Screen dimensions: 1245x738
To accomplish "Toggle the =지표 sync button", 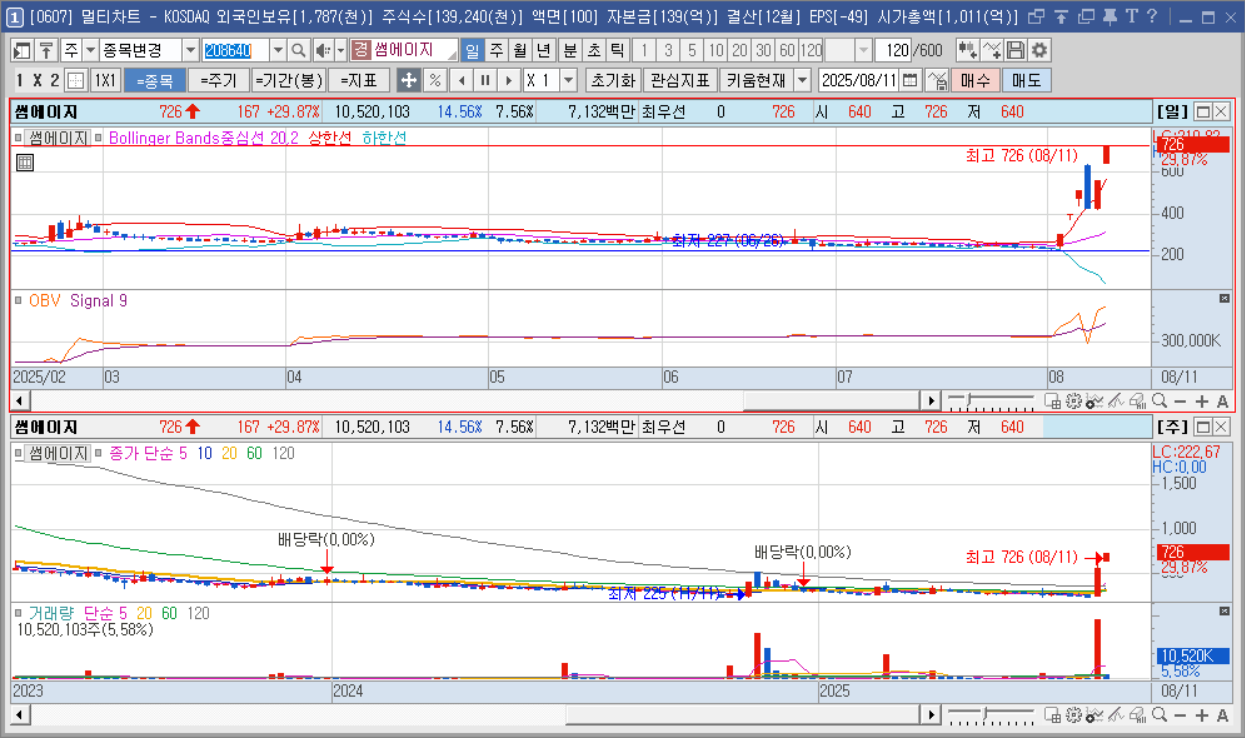I will [358, 80].
